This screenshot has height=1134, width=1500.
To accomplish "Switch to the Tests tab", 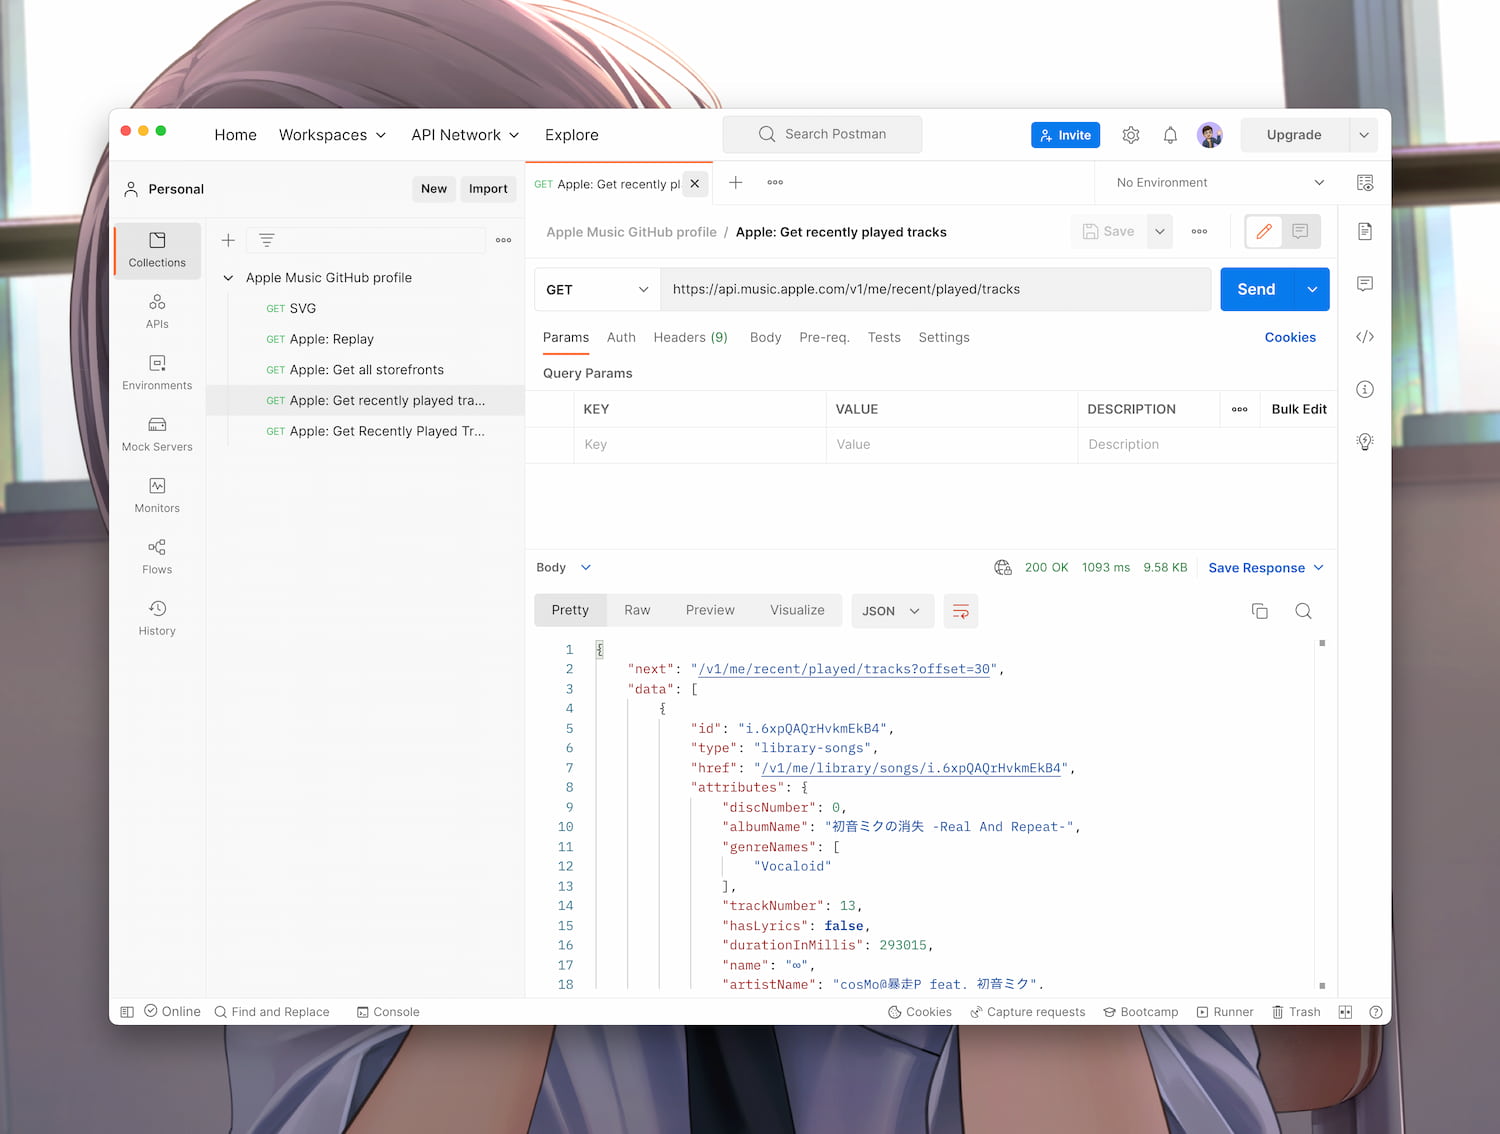I will (x=884, y=338).
